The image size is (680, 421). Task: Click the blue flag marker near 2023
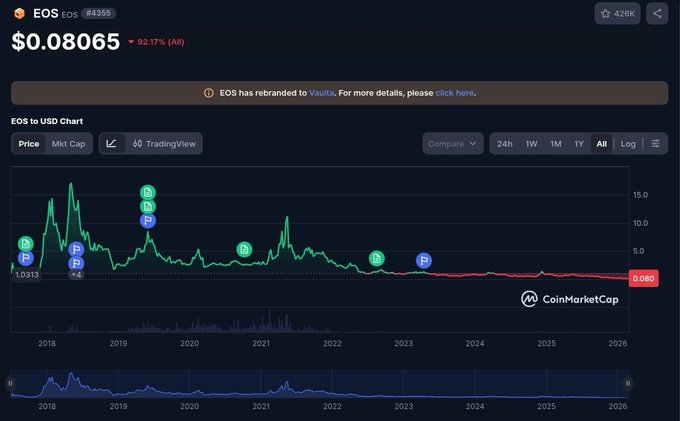pyautogui.click(x=424, y=261)
